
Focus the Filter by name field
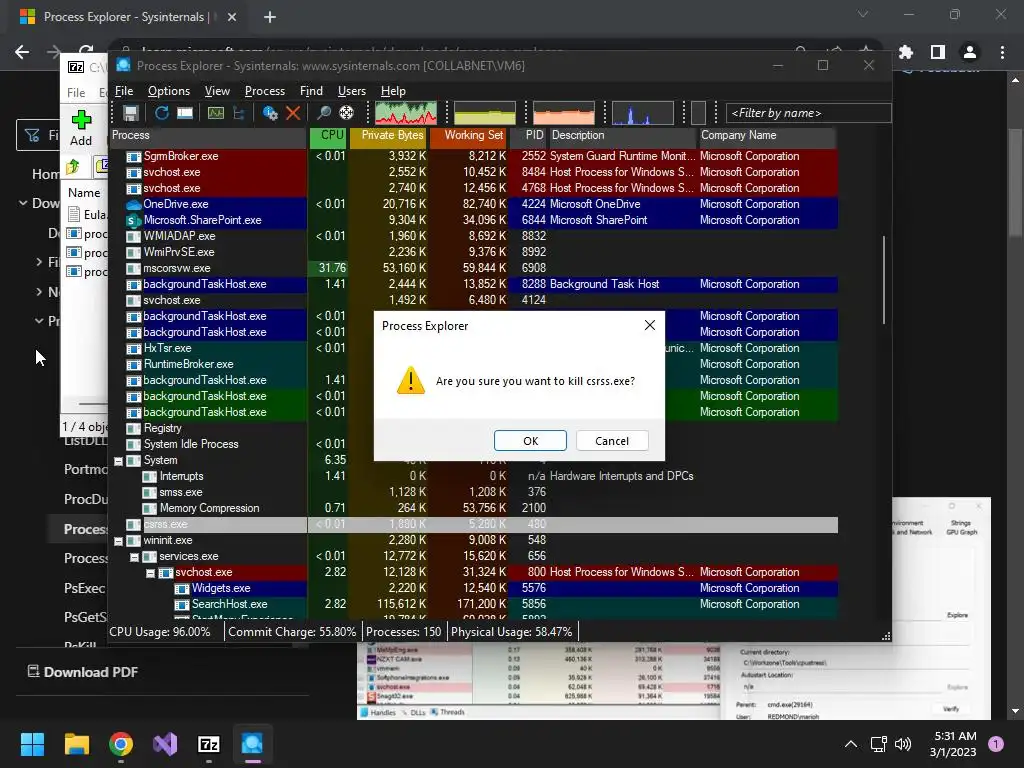tap(808, 113)
